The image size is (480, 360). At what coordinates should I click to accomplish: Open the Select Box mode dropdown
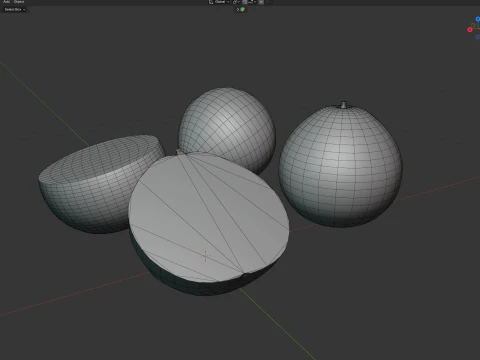point(15,9)
